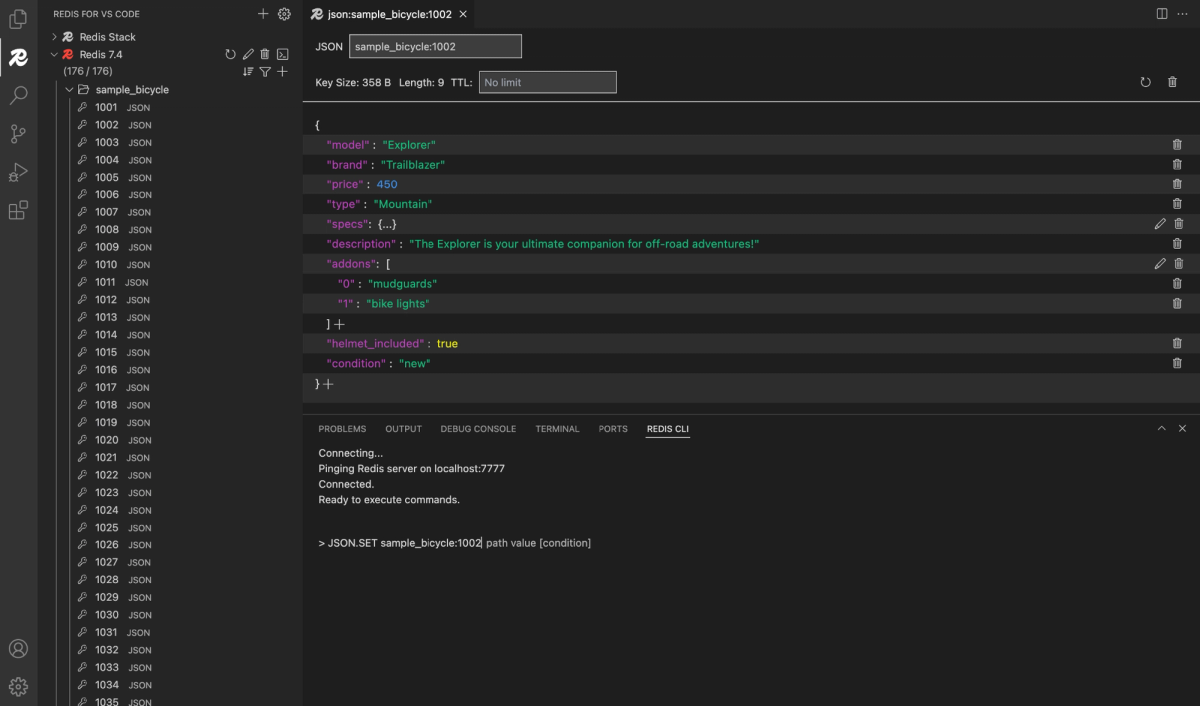Add a new key with the plus icon

pos(281,71)
